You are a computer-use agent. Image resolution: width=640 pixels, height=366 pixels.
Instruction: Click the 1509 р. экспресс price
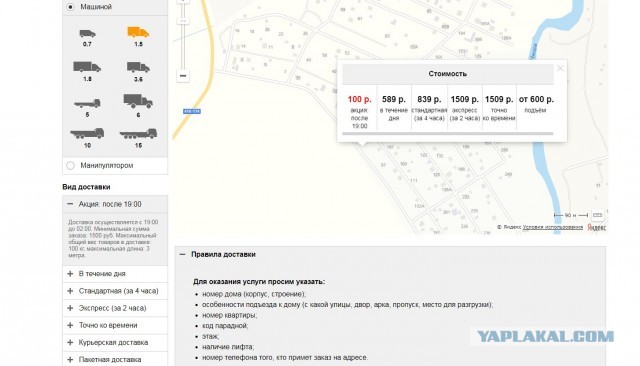click(x=464, y=99)
